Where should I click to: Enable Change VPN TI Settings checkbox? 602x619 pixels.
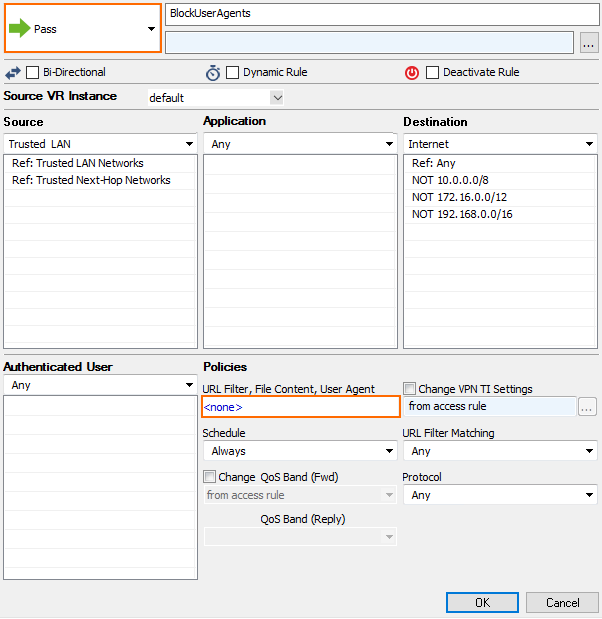(409, 388)
